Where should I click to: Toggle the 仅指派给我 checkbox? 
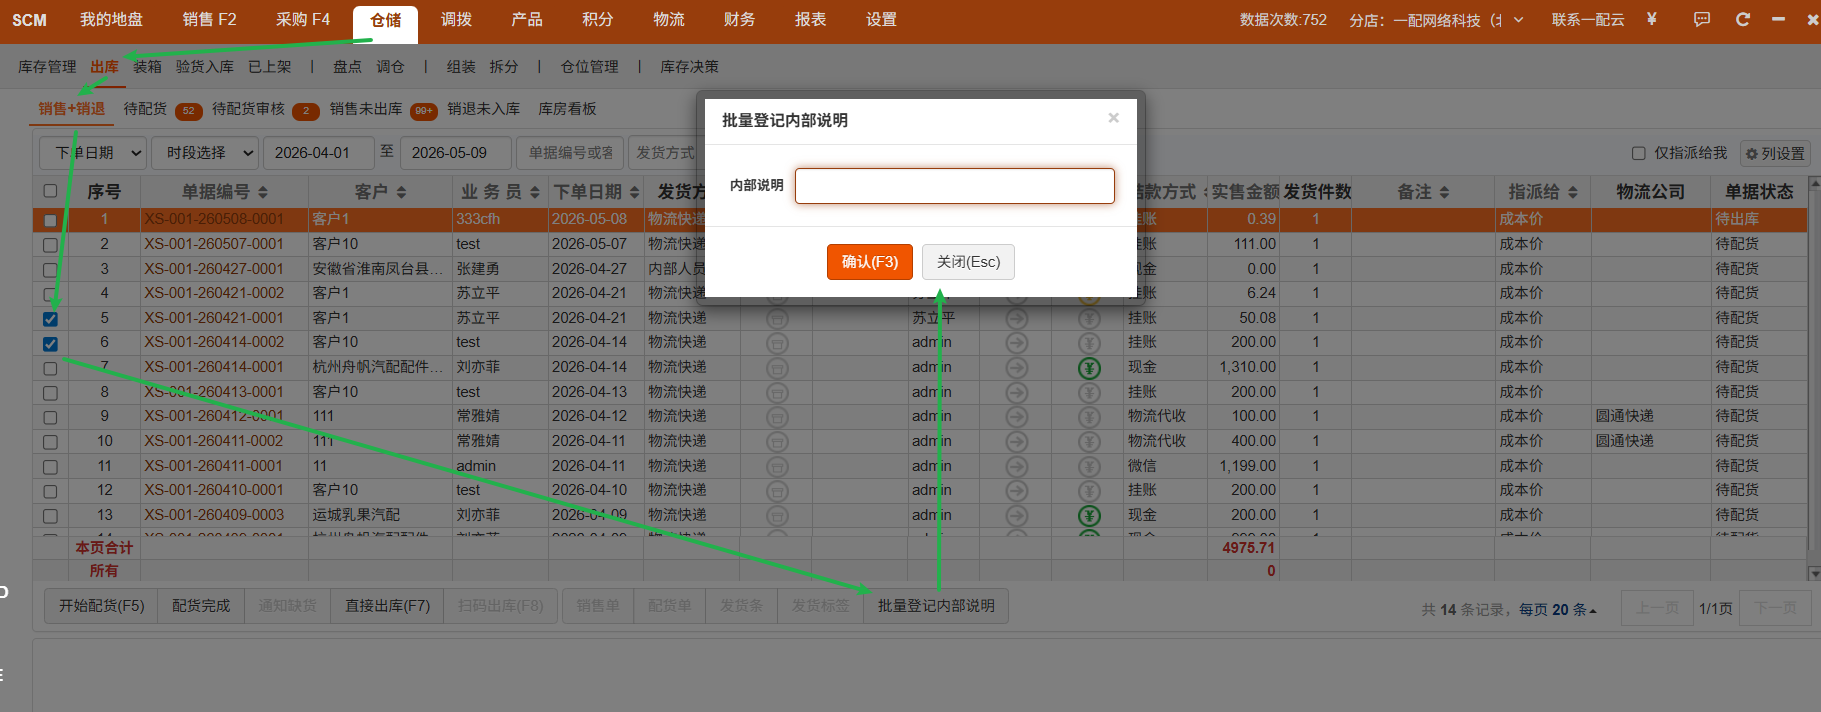pyautogui.click(x=1638, y=153)
